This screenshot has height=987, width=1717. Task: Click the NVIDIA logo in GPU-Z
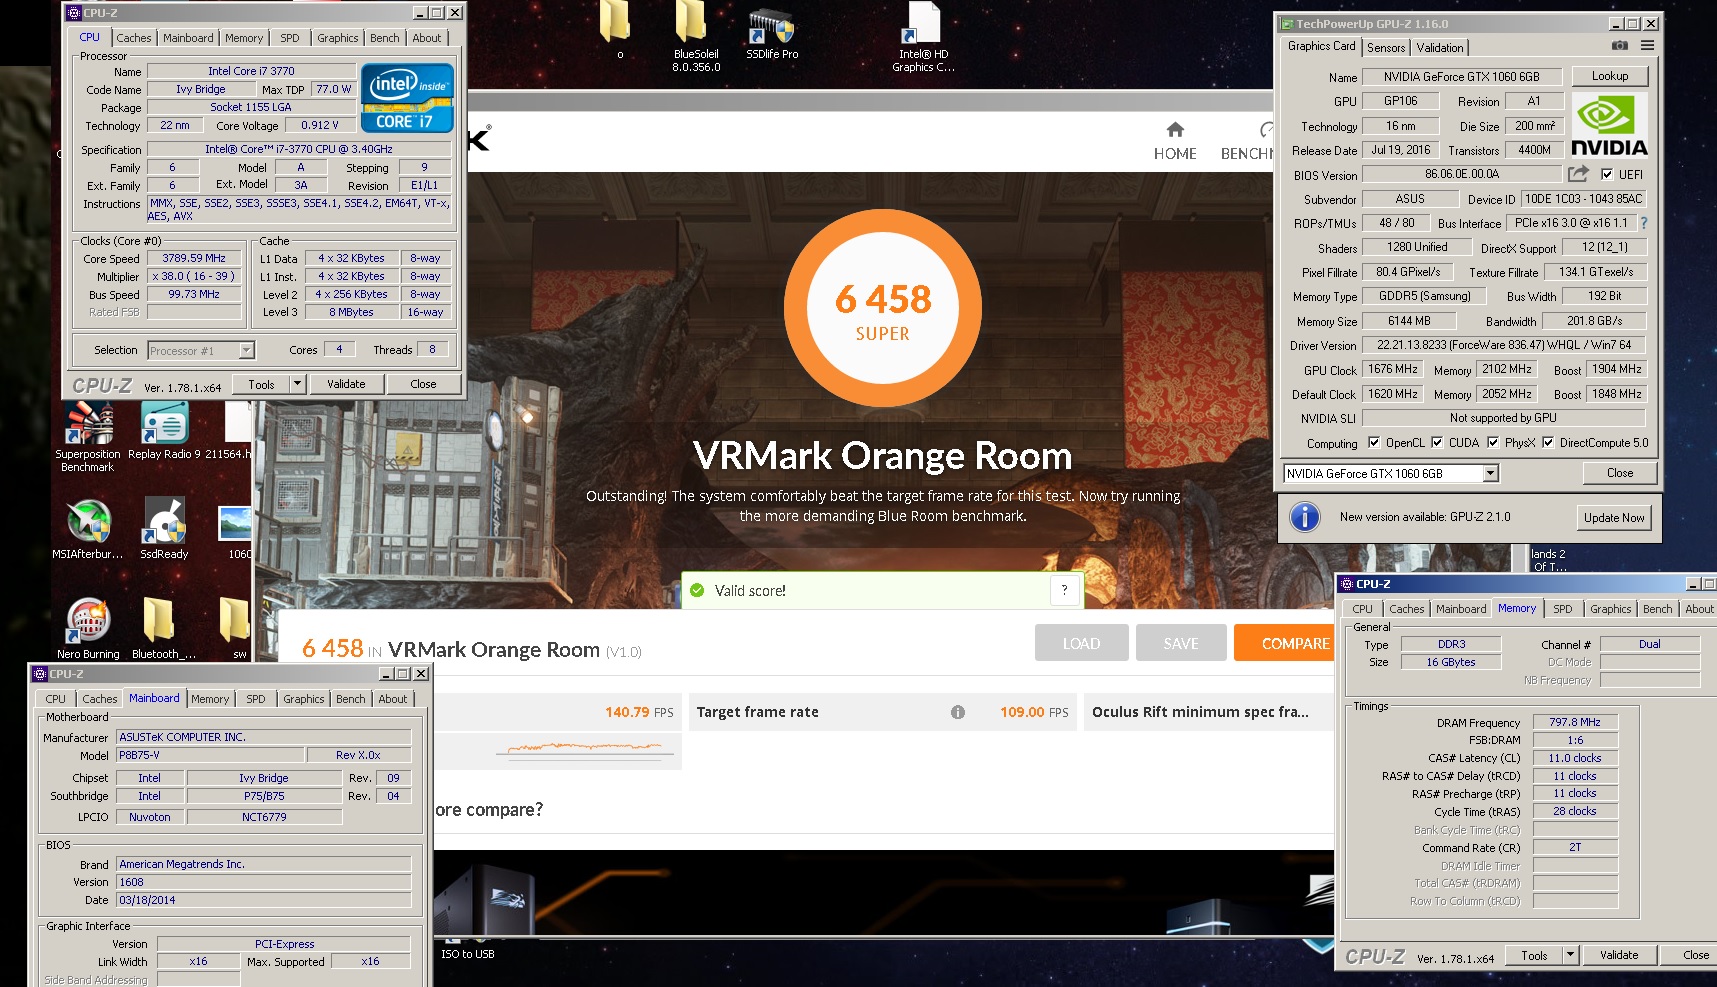pos(1609,125)
